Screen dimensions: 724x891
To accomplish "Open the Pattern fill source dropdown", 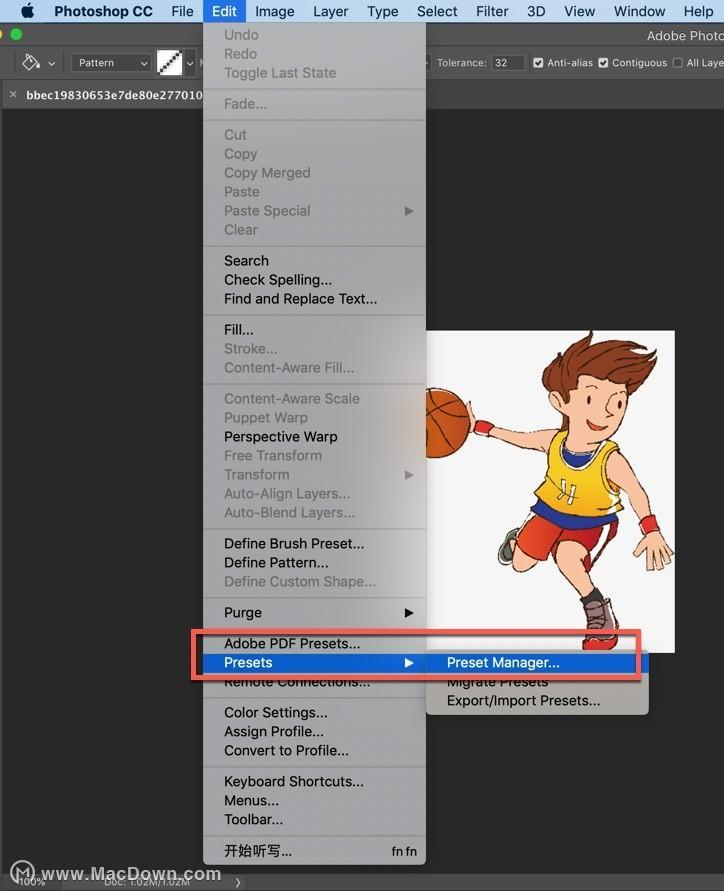I will pos(111,63).
